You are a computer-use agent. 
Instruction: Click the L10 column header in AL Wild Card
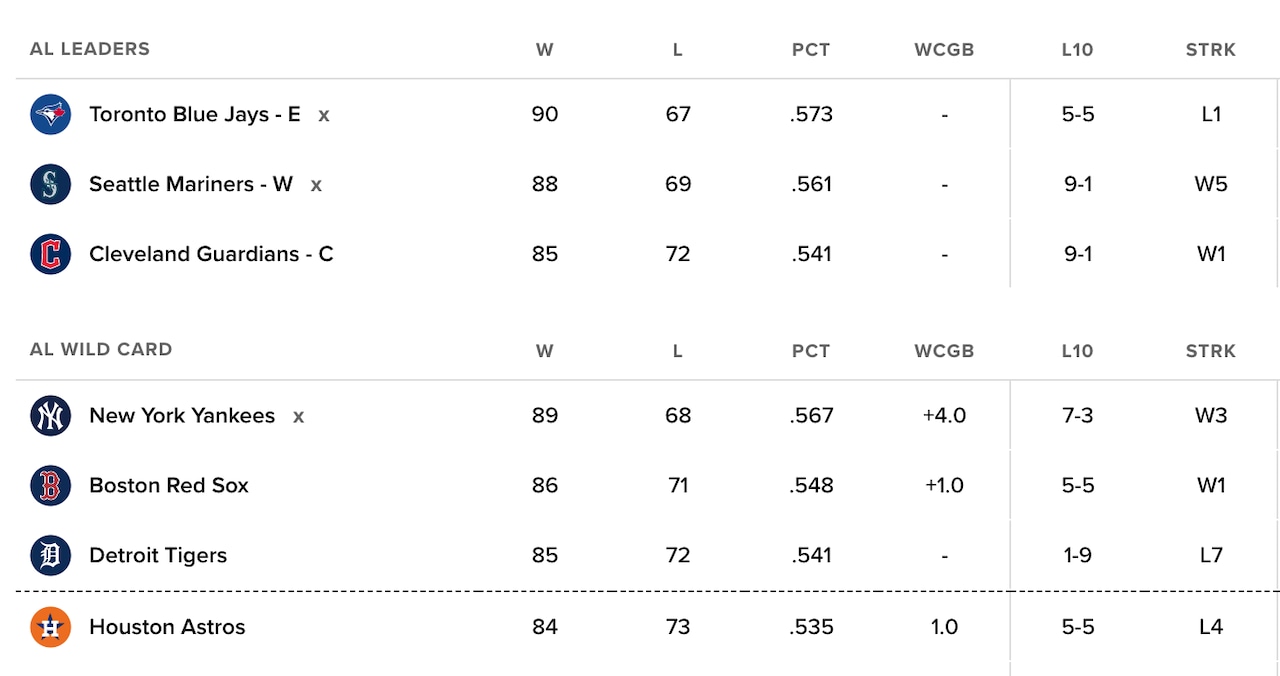1077,351
